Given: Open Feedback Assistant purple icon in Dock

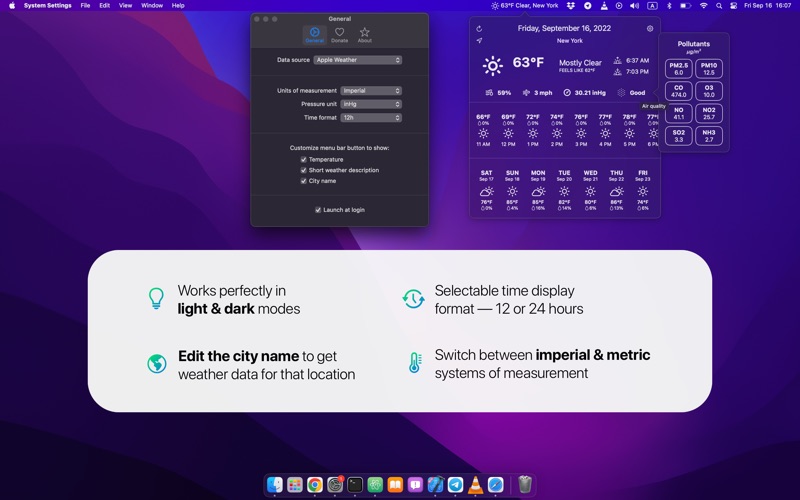Looking at the screenshot, I should [415, 484].
